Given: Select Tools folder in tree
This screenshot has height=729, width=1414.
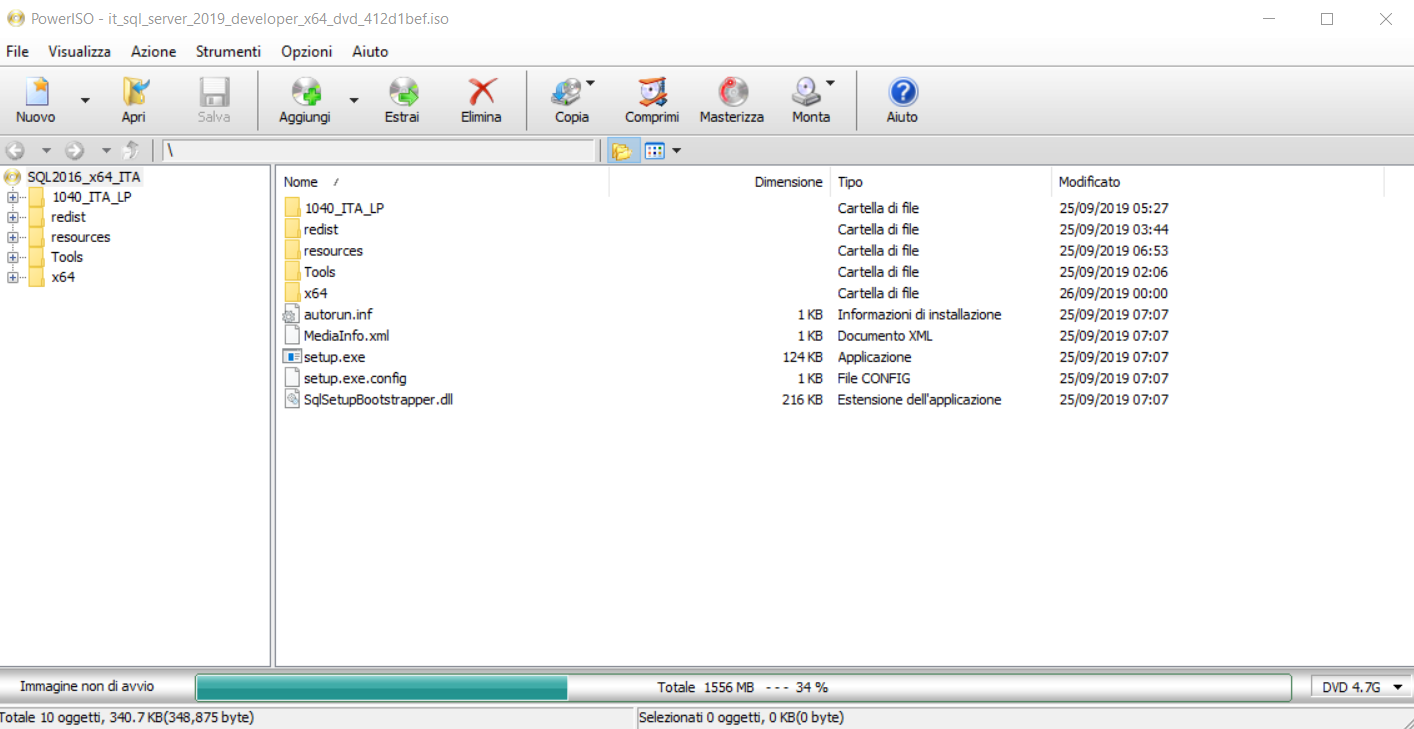Looking at the screenshot, I should click(x=67, y=257).
